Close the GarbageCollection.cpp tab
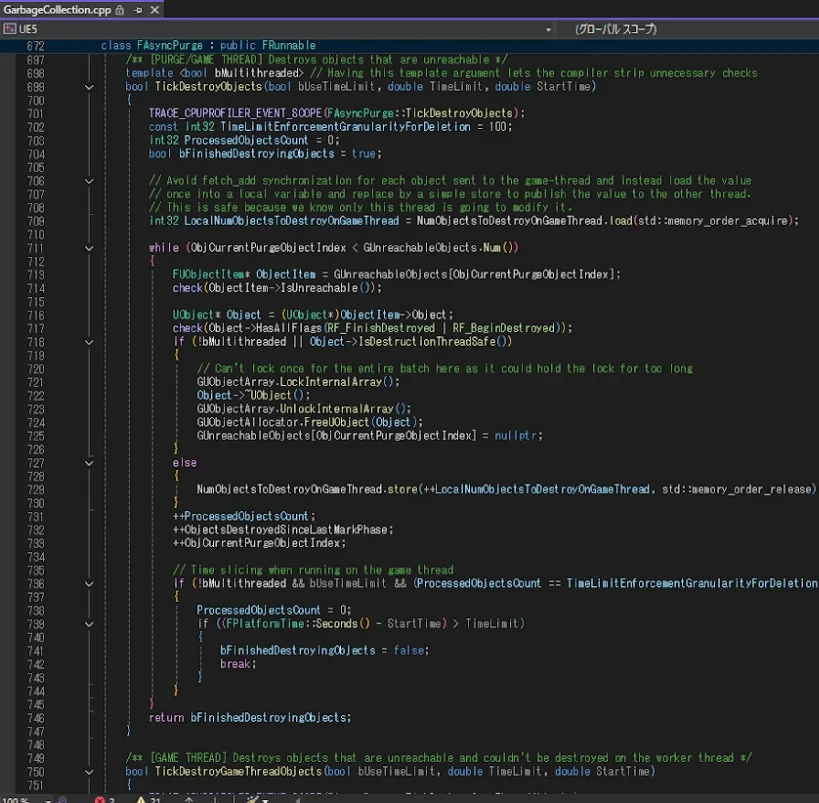819x803 pixels. 154,9
